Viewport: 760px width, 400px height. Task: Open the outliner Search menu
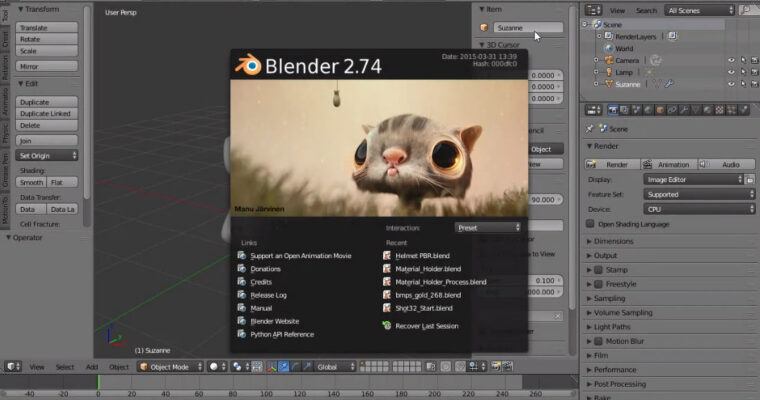[647, 11]
